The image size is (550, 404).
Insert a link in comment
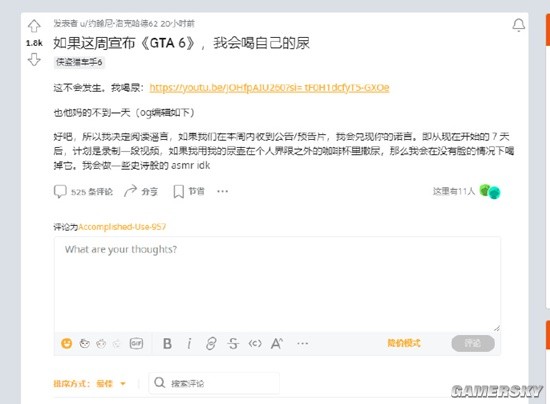[211, 344]
